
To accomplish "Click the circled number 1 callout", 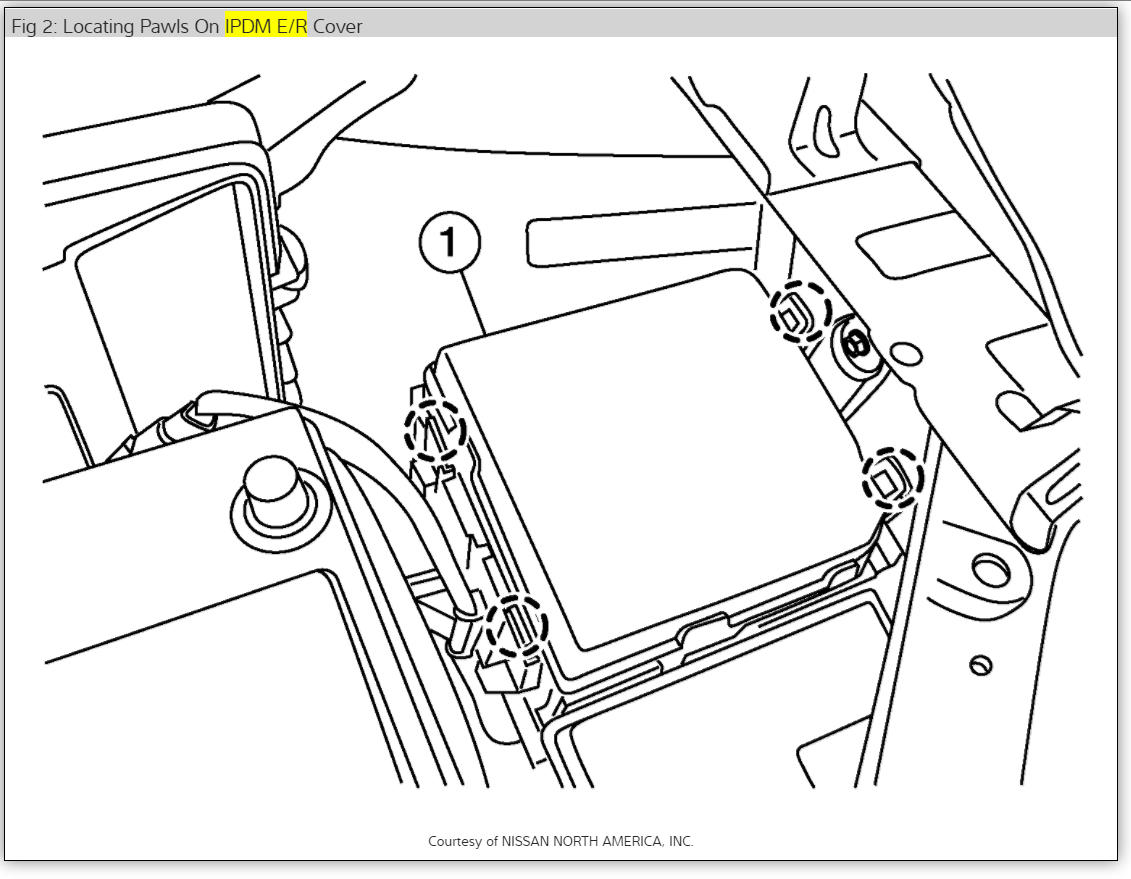I will pos(450,242).
